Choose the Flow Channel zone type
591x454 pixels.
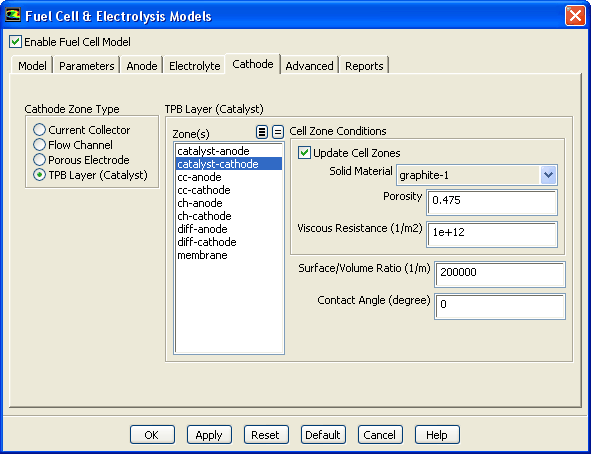pos(39,145)
